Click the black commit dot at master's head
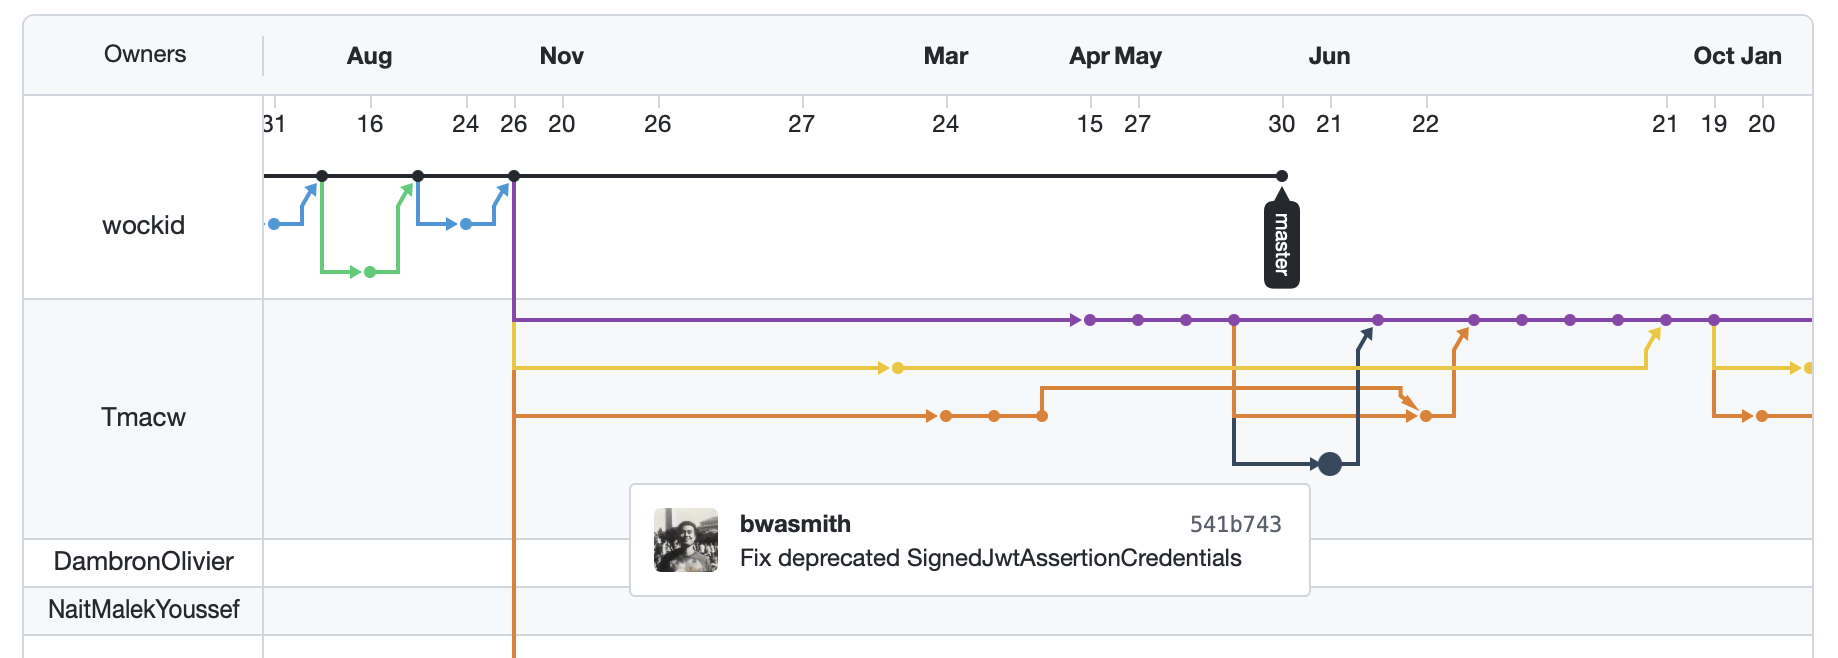The height and width of the screenshot is (658, 1838). tap(1282, 176)
